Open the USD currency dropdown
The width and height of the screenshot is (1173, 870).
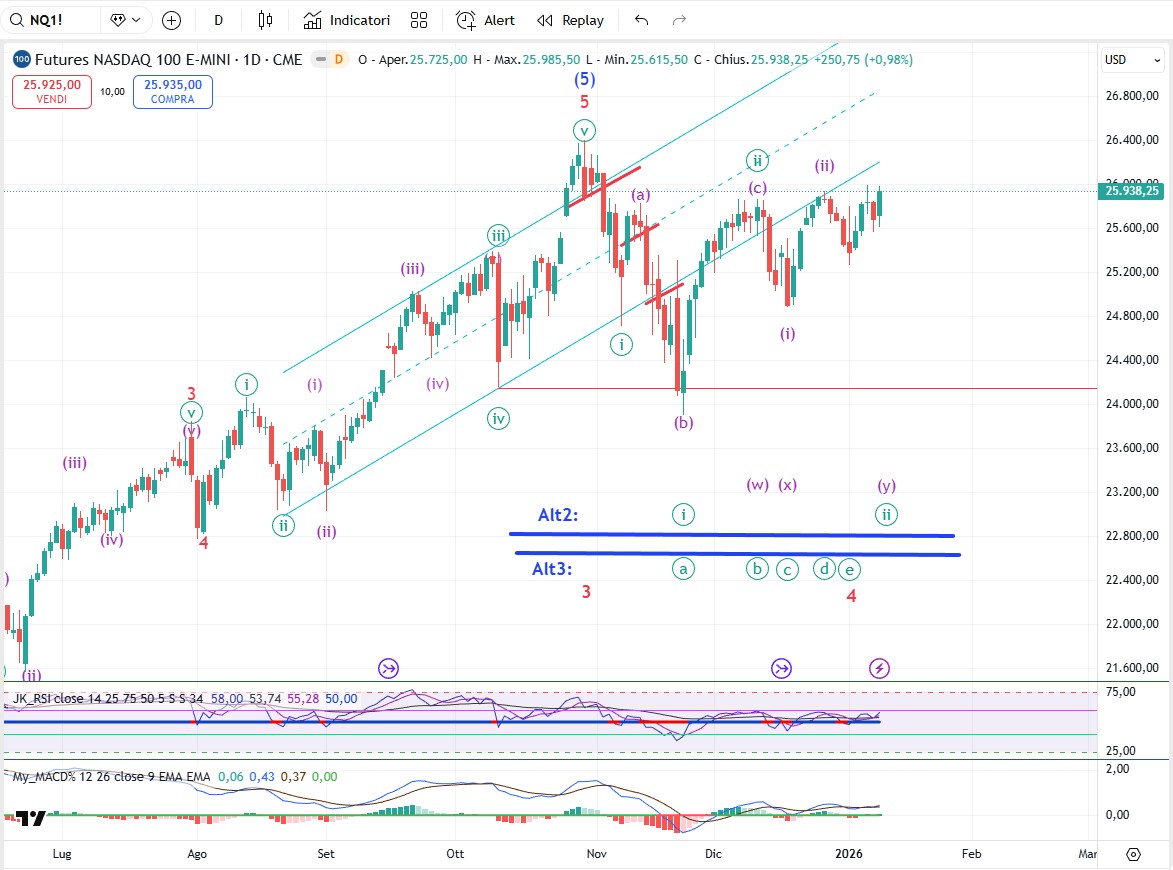1133,60
